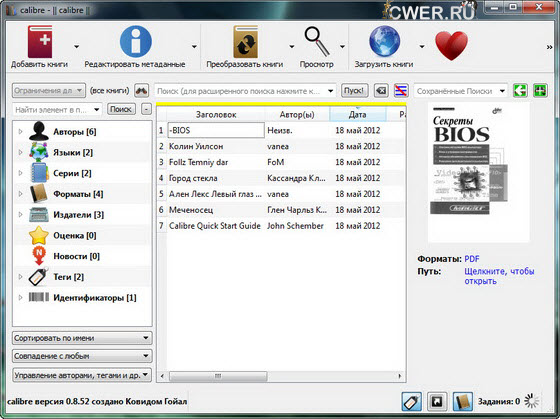Click the PDF format link
The height and width of the screenshot is (419, 560).
(472, 259)
